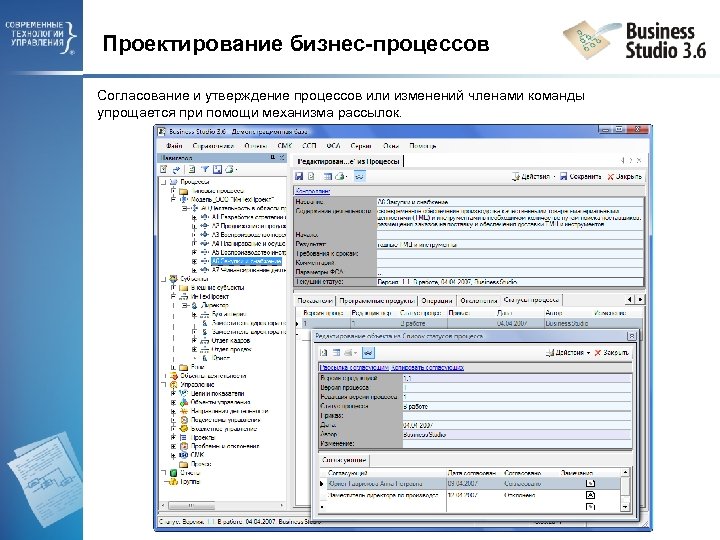
Task: Open the СМК menu
Action: 285,146
